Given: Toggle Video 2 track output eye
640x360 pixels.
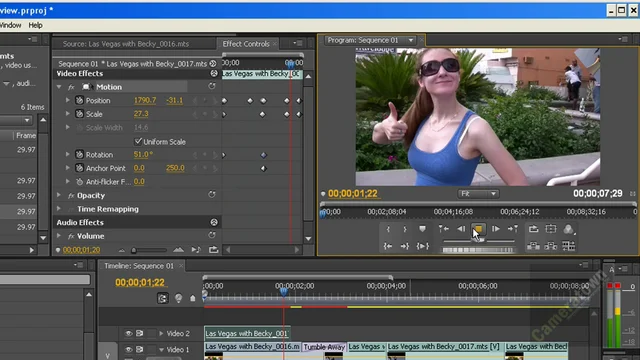Looking at the screenshot, I should click(128, 333).
